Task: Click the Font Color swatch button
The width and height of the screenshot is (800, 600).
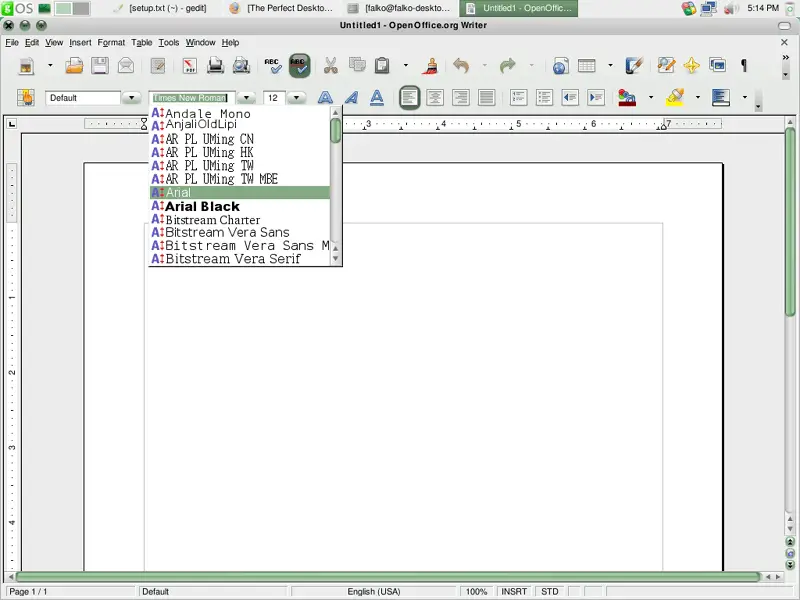Action: click(x=627, y=98)
